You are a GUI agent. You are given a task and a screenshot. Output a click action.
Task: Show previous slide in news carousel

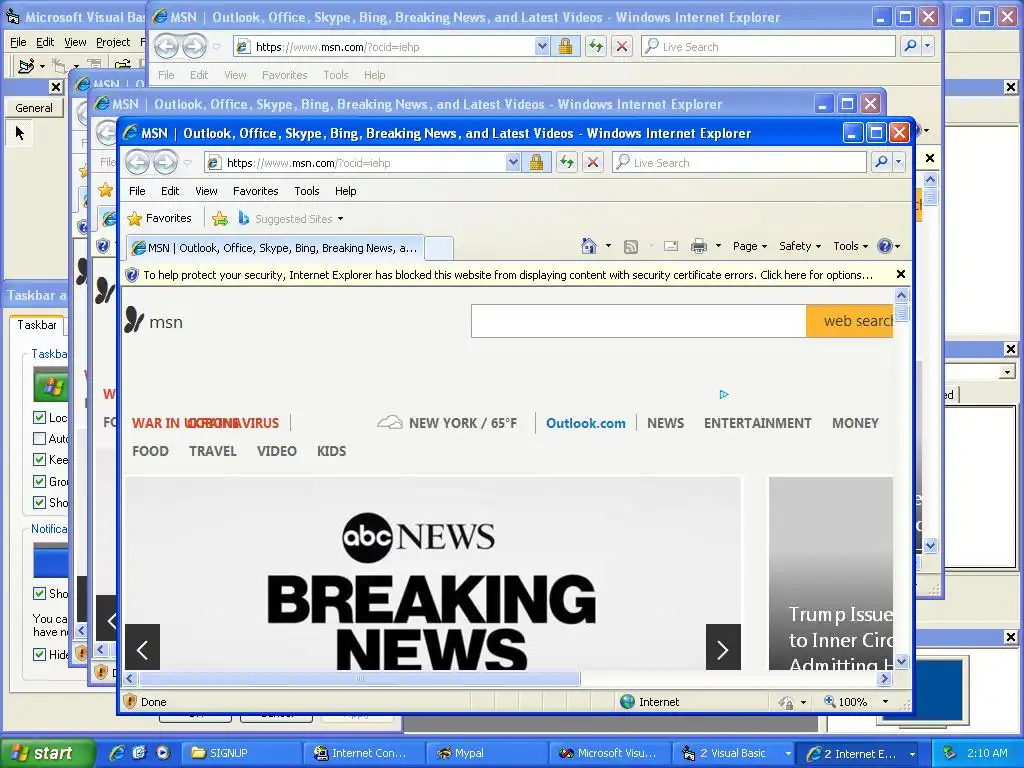142,647
